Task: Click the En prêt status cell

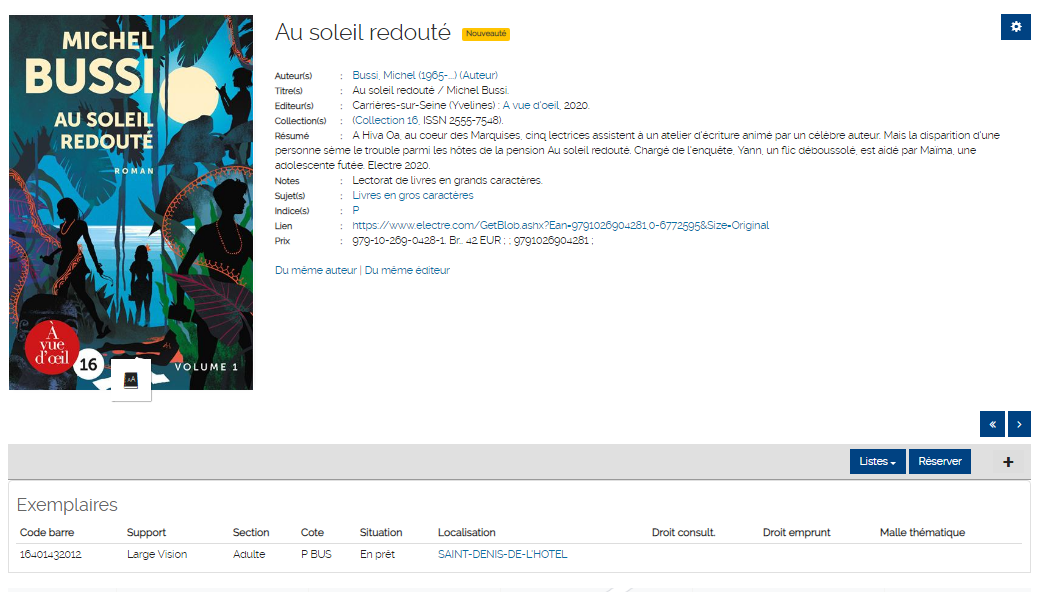Action: point(377,554)
